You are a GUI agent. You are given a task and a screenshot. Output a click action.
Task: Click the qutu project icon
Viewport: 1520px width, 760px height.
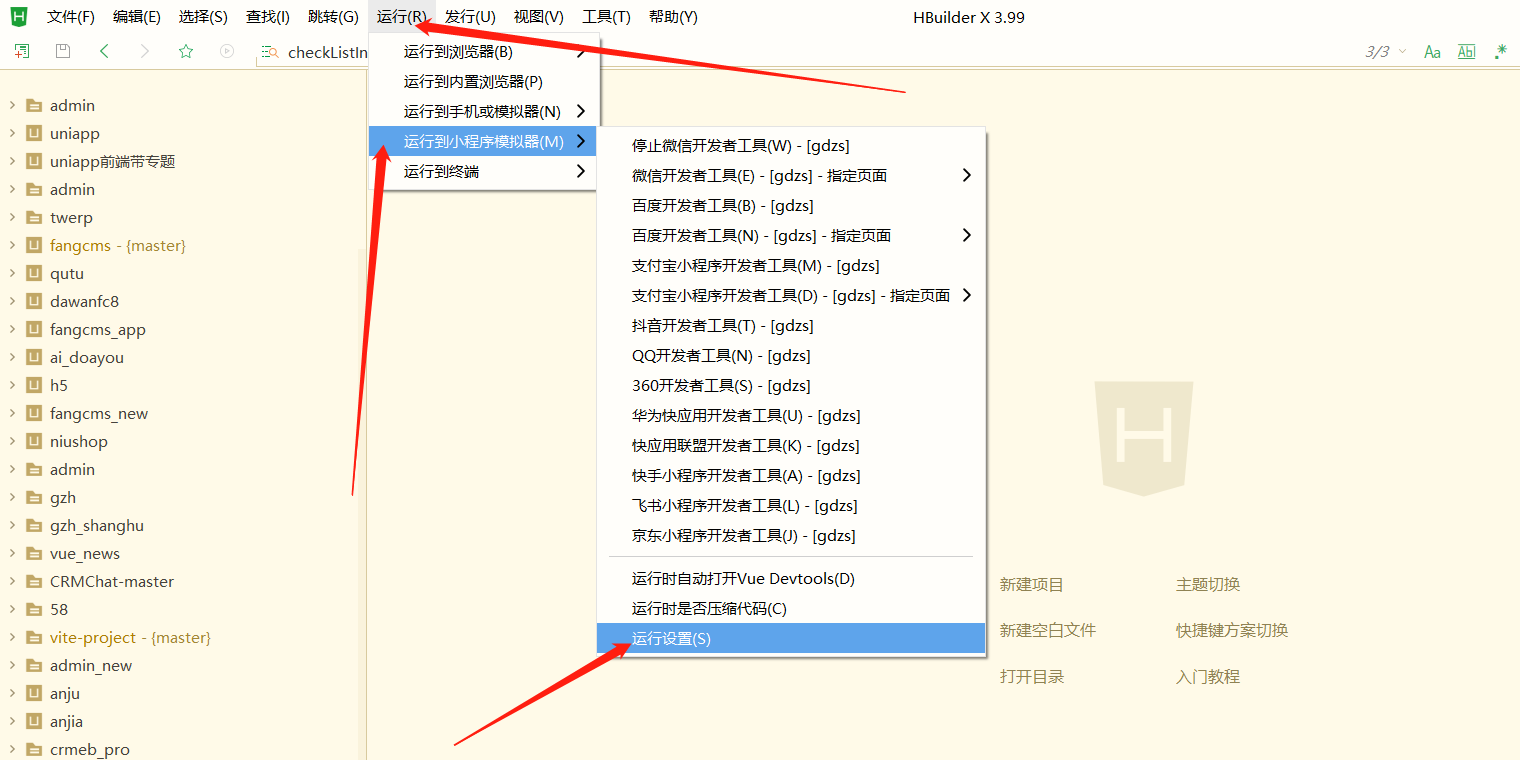click(34, 273)
